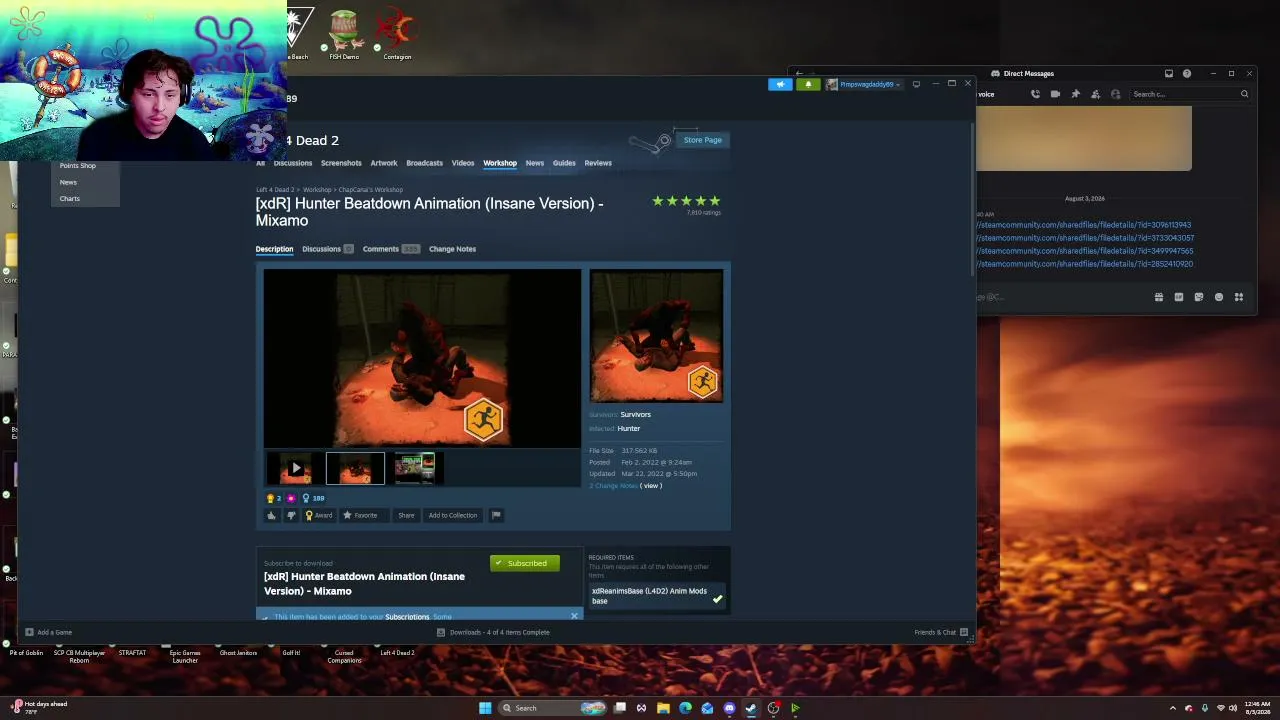Open File Explorer from the taskbar
The width and height of the screenshot is (1280, 720).
click(663, 708)
